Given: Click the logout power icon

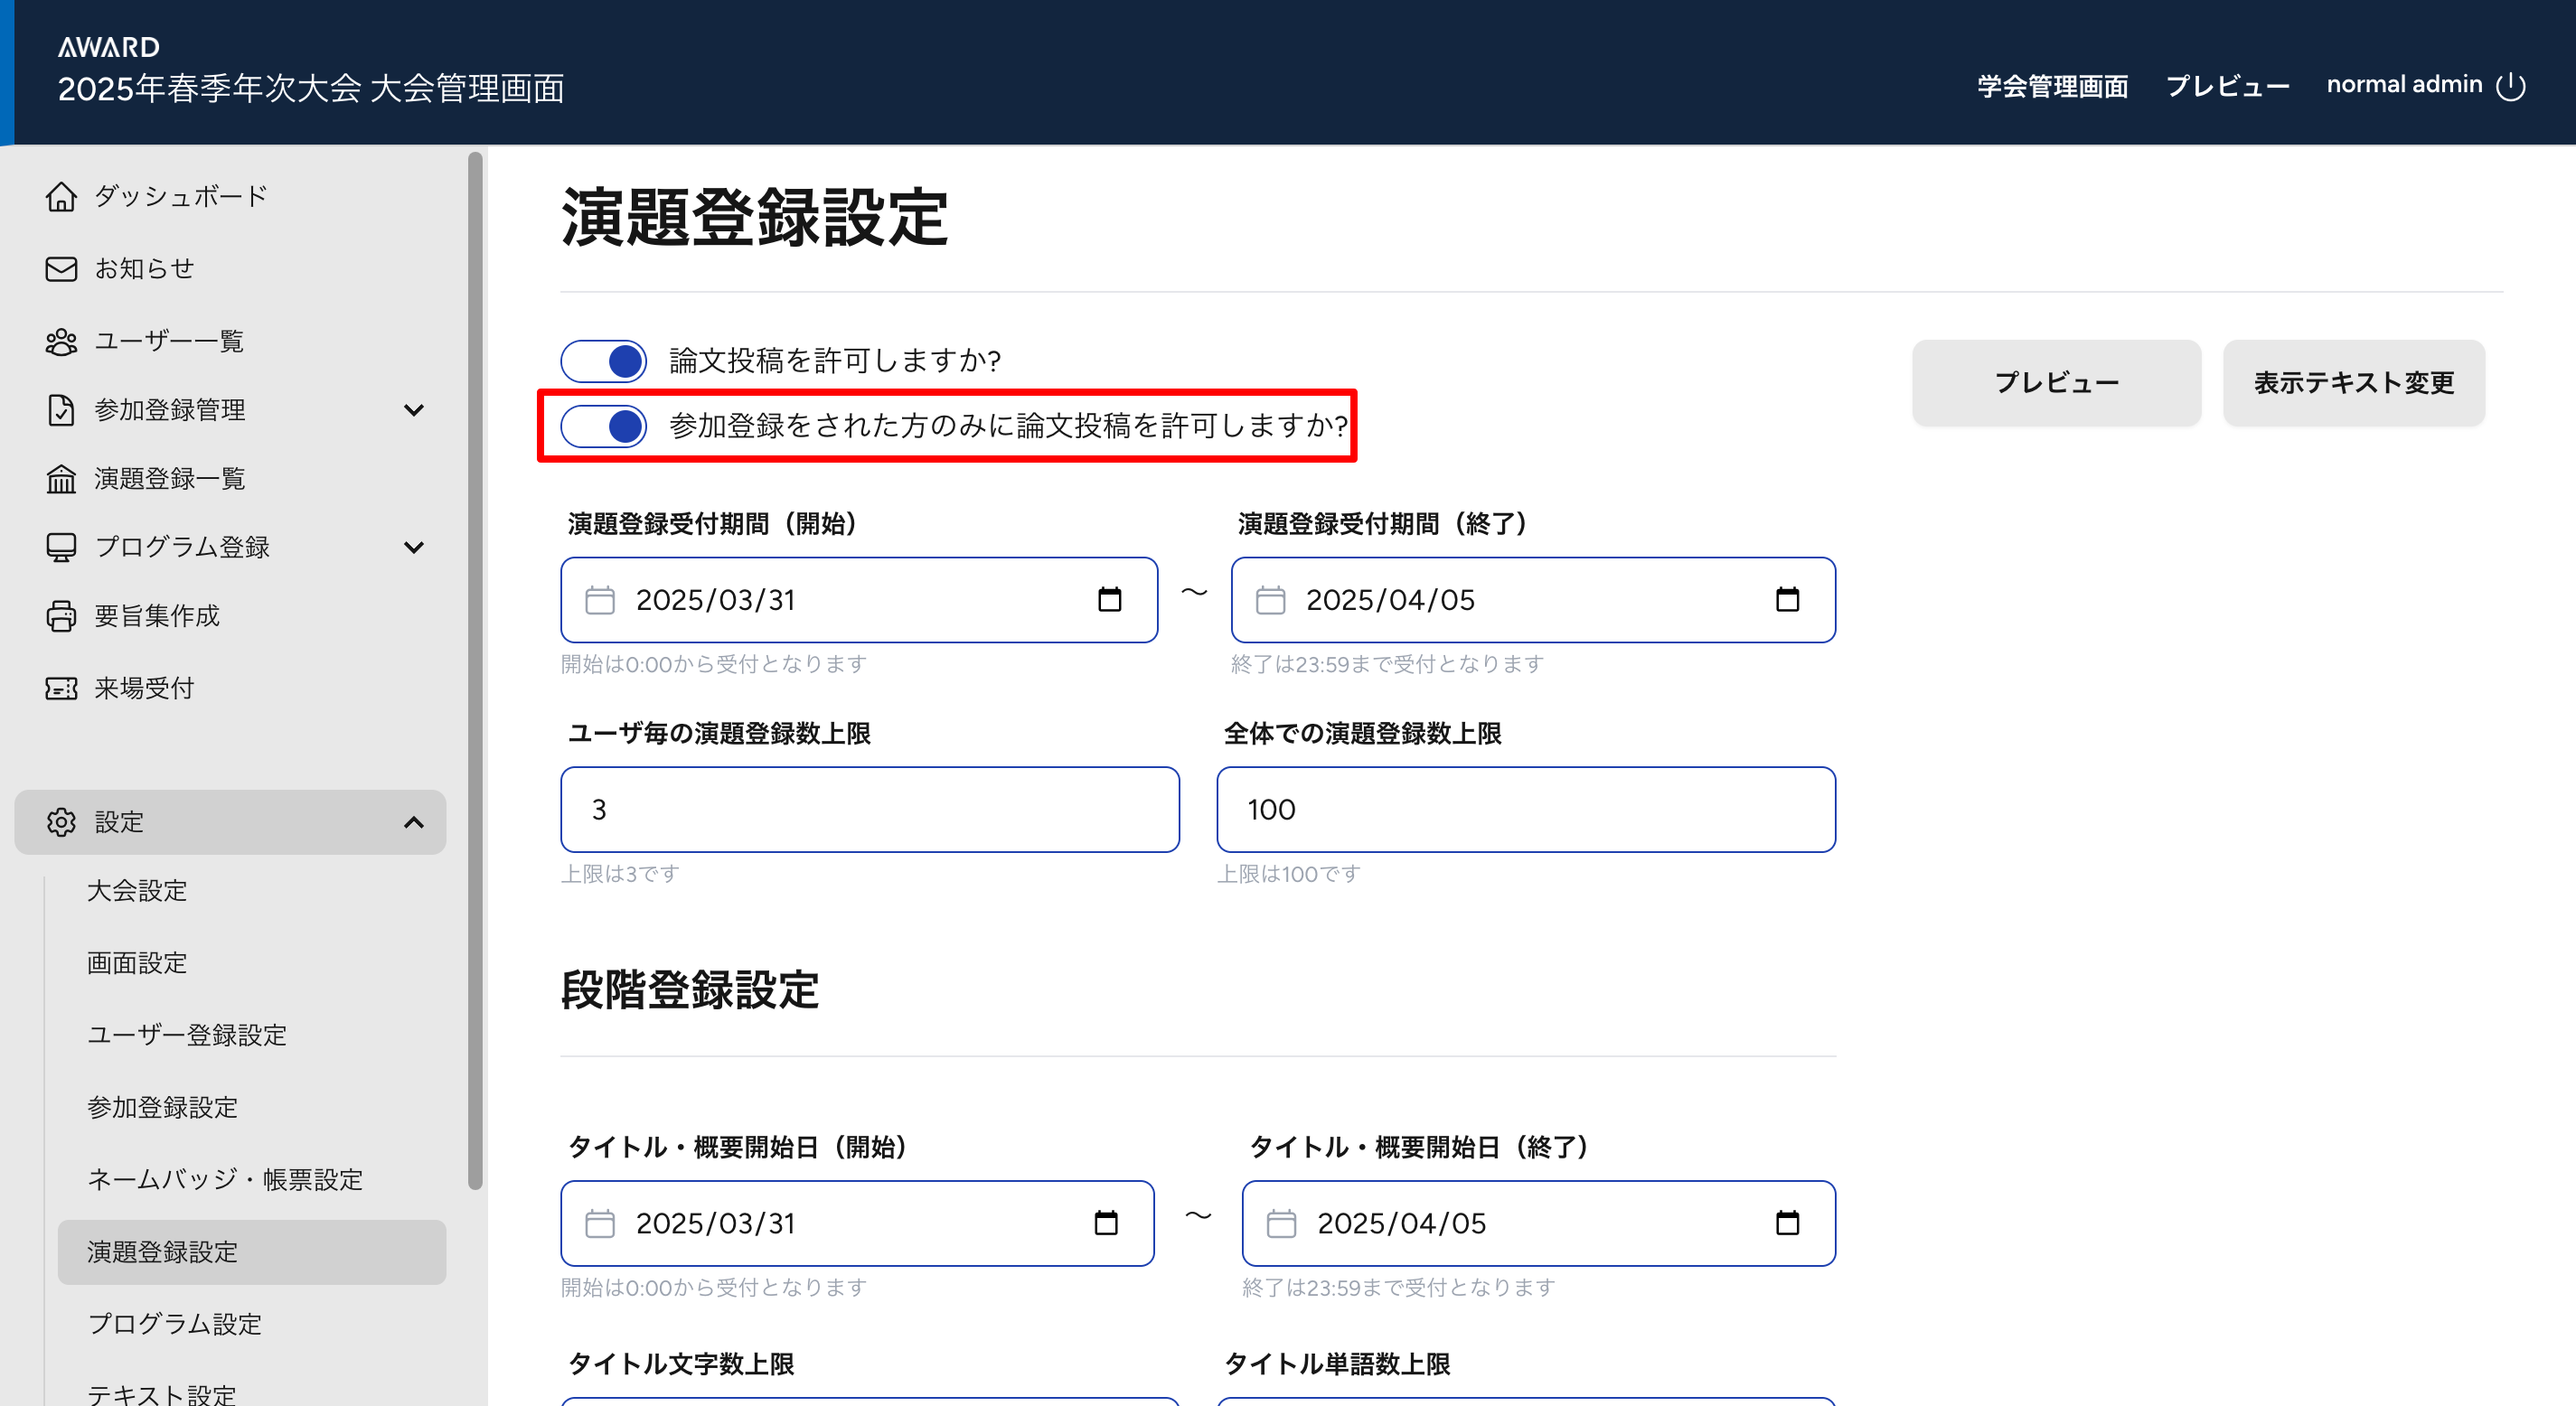Looking at the screenshot, I should pos(2510,86).
